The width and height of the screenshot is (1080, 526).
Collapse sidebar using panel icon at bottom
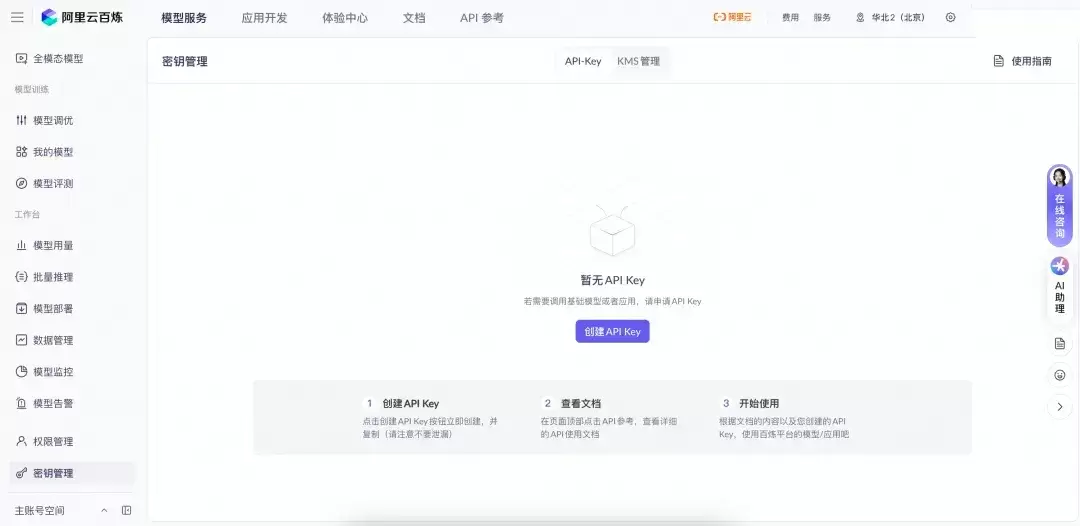[x=127, y=510]
